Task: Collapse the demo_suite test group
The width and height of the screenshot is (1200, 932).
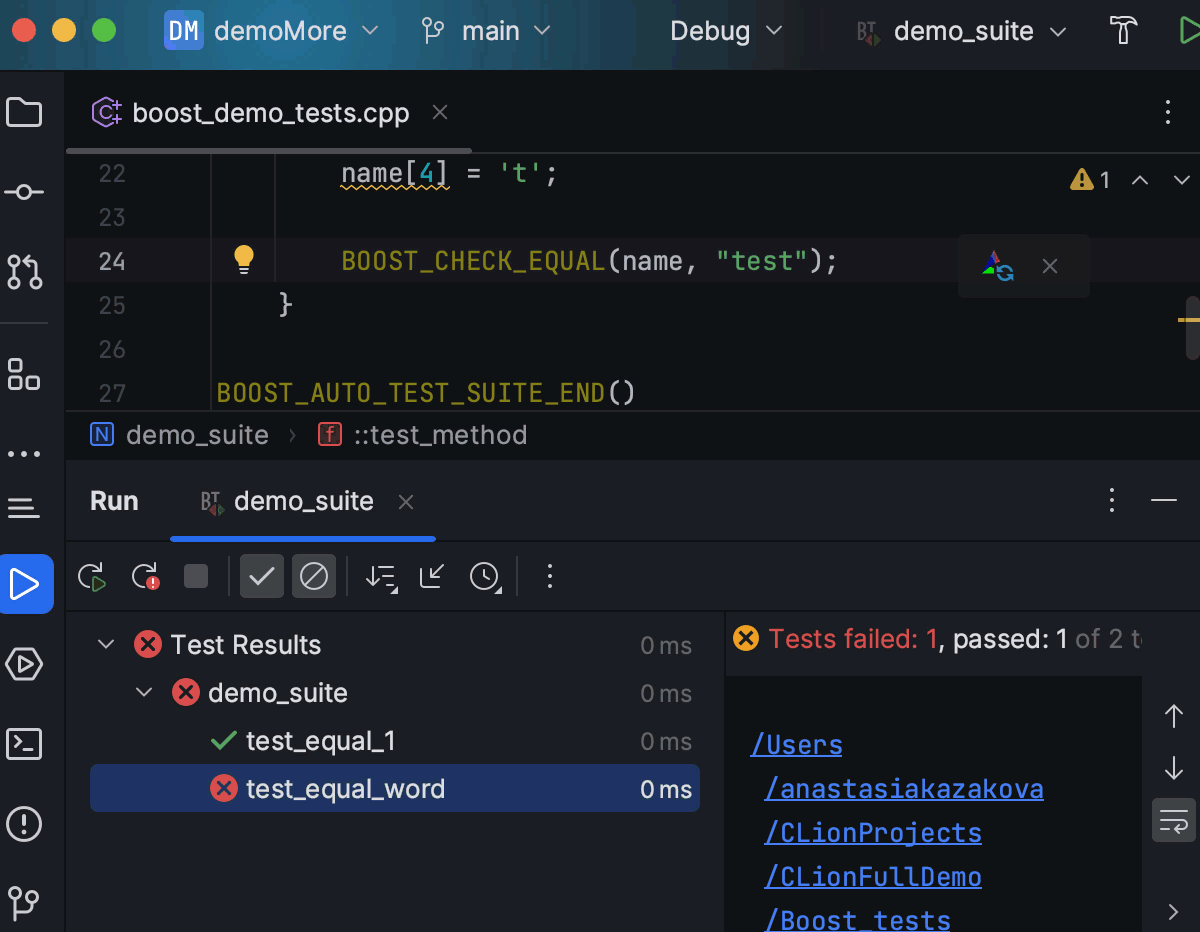Action: pos(143,692)
